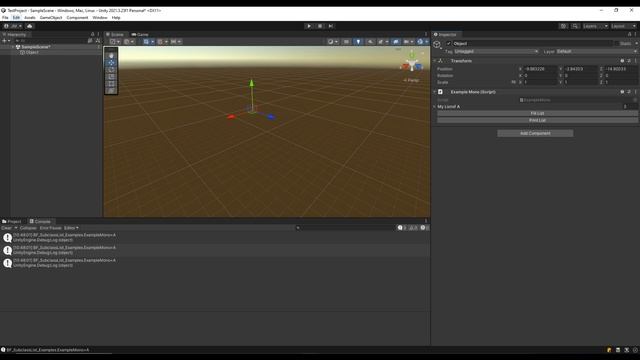
Task: Click the Position X input field
Action: click(540, 69)
